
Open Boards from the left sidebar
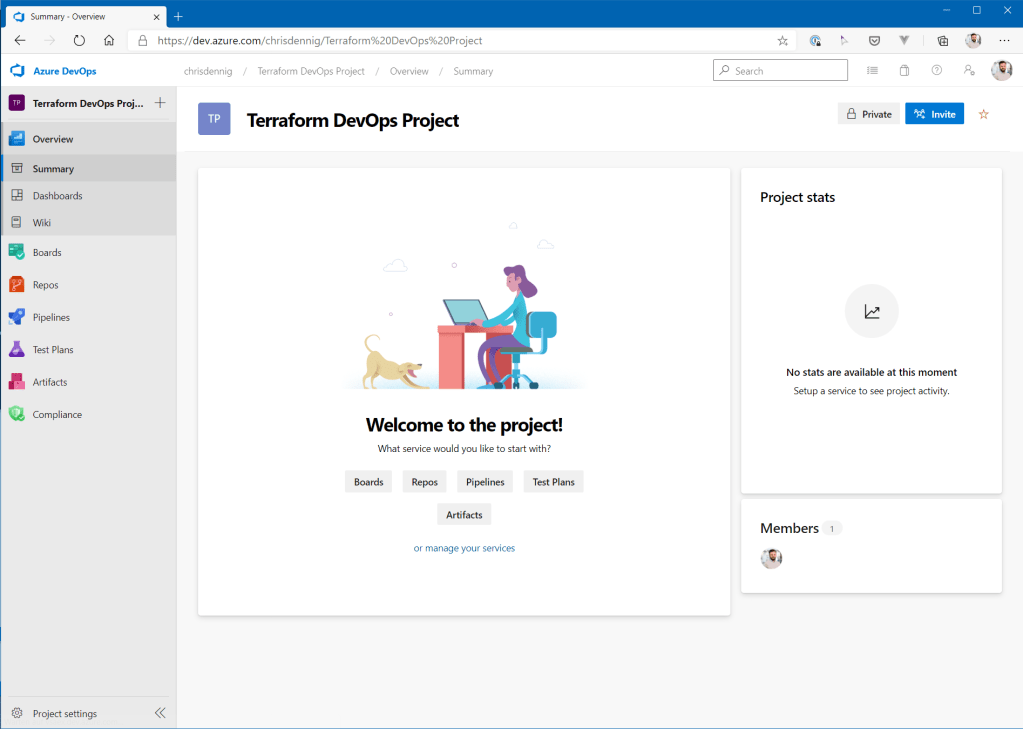46,253
